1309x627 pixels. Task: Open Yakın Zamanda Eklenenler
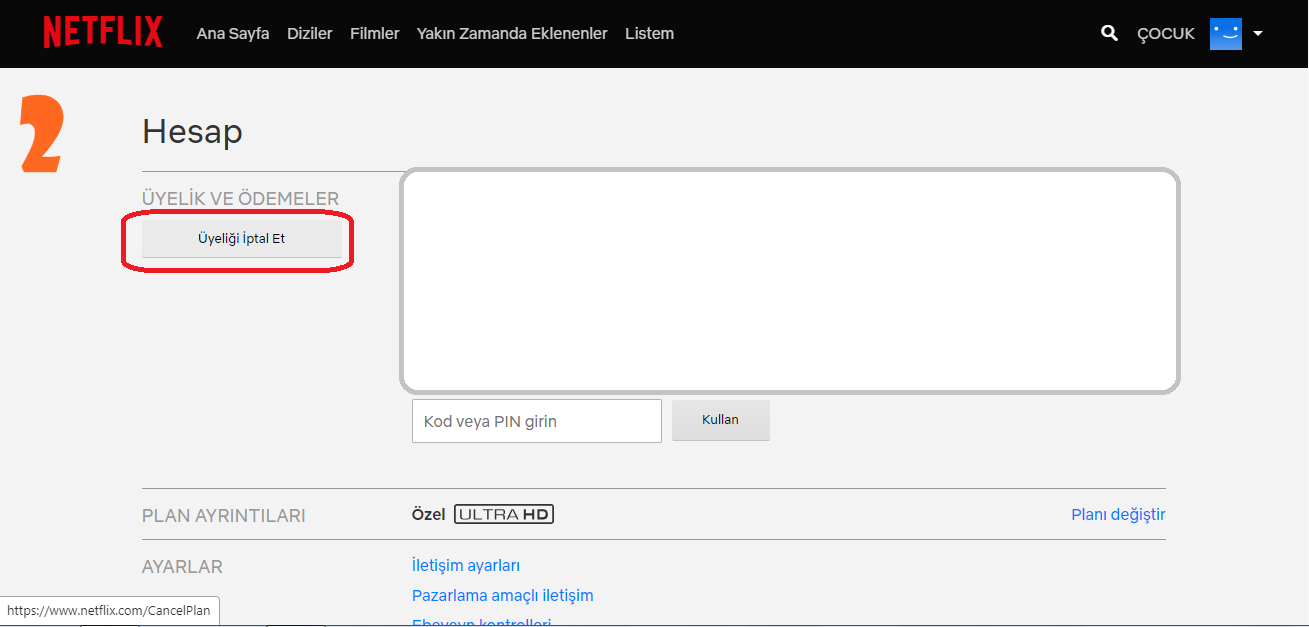[511, 33]
